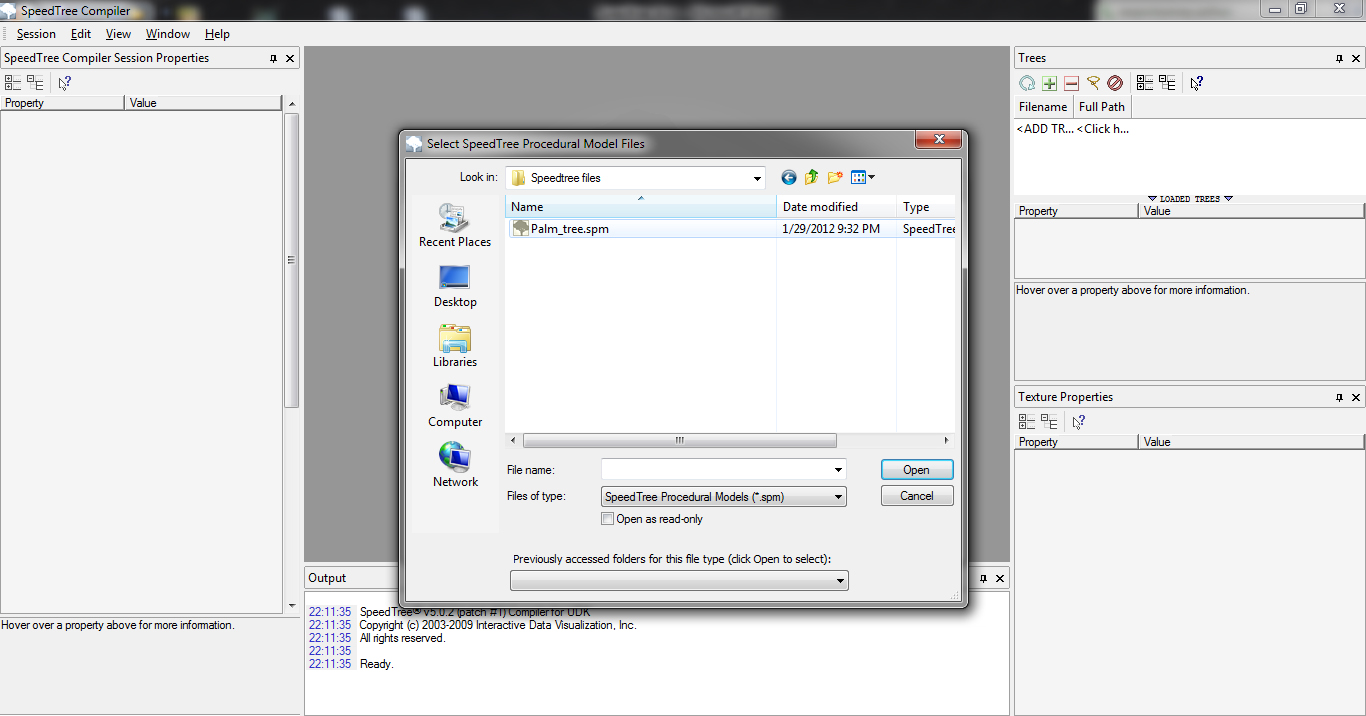
Task: Activate What's This help in Session Properties
Action: coord(64,83)
